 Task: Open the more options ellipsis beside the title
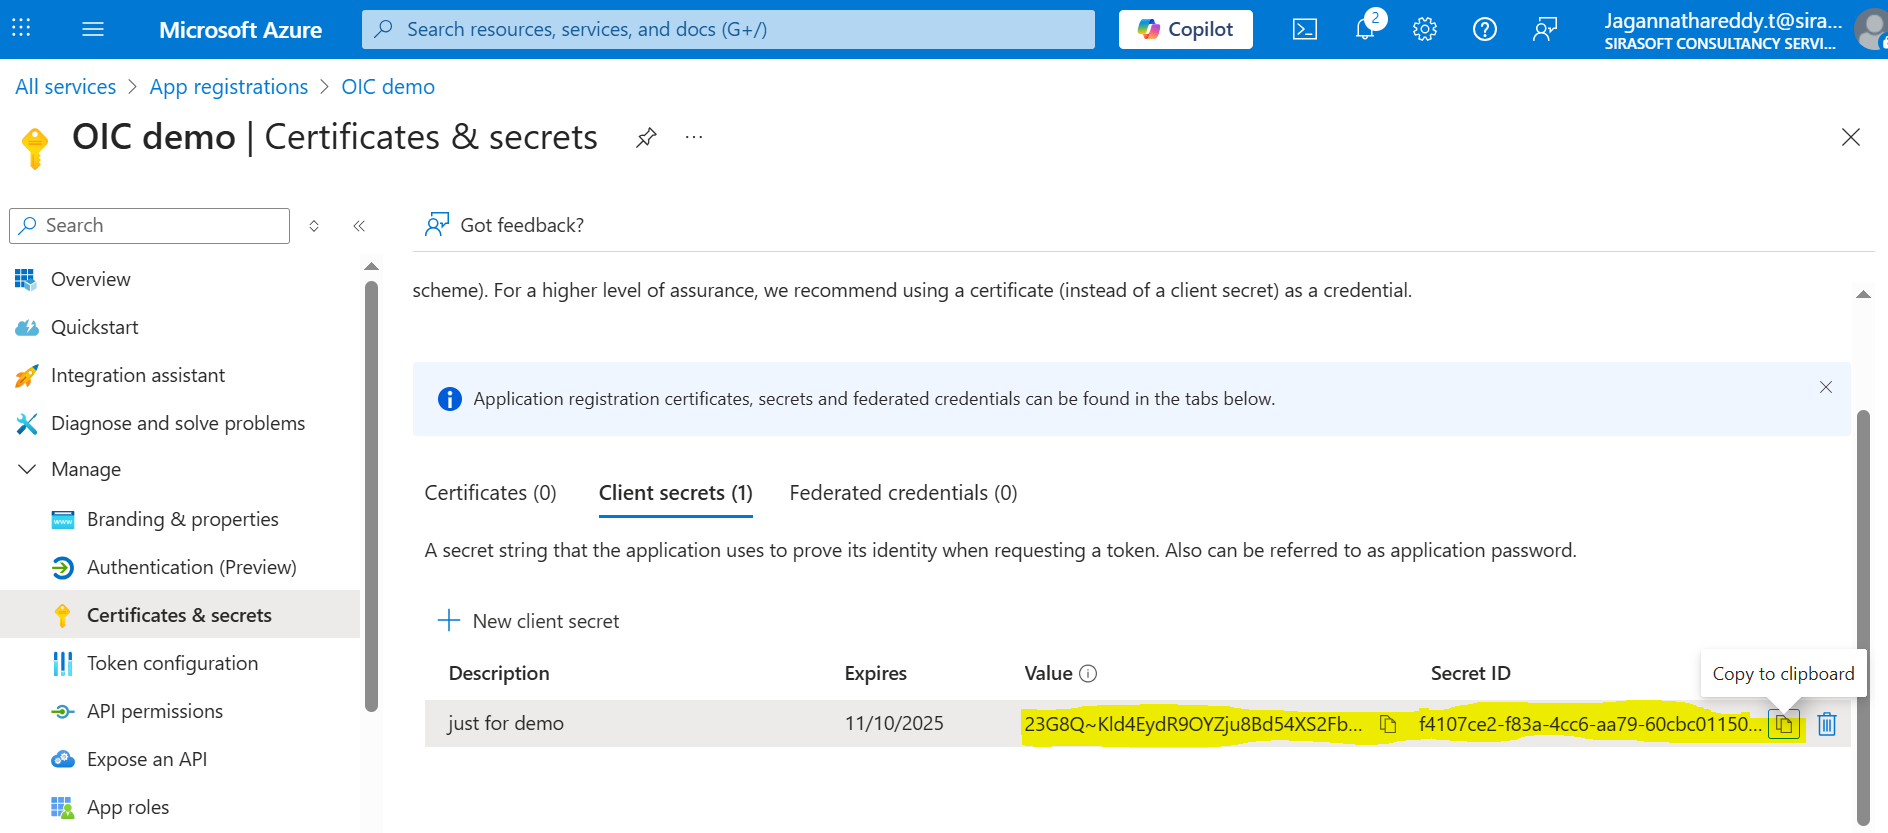694,137
